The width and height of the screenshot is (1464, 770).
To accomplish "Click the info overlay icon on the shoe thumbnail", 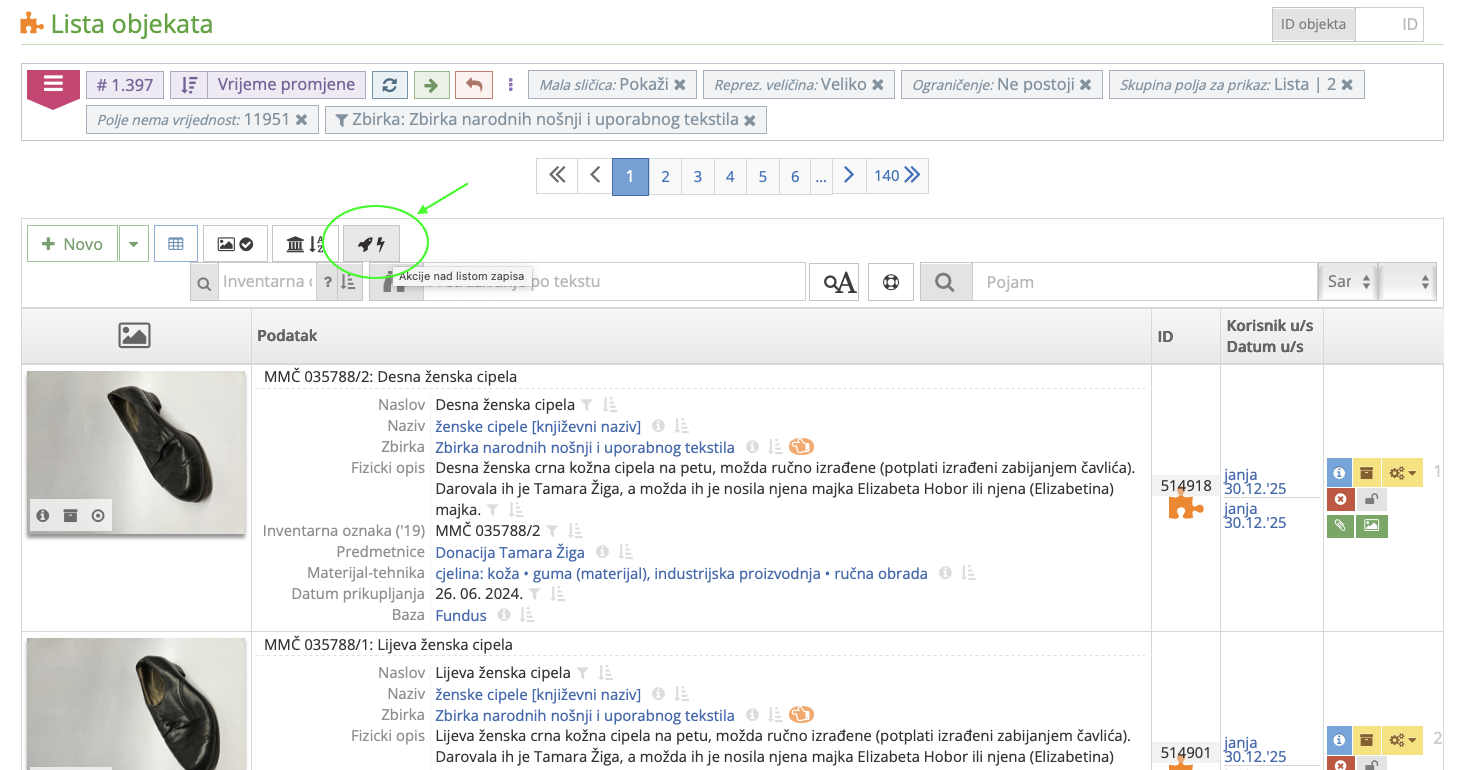I will click(x=42, y=515).
